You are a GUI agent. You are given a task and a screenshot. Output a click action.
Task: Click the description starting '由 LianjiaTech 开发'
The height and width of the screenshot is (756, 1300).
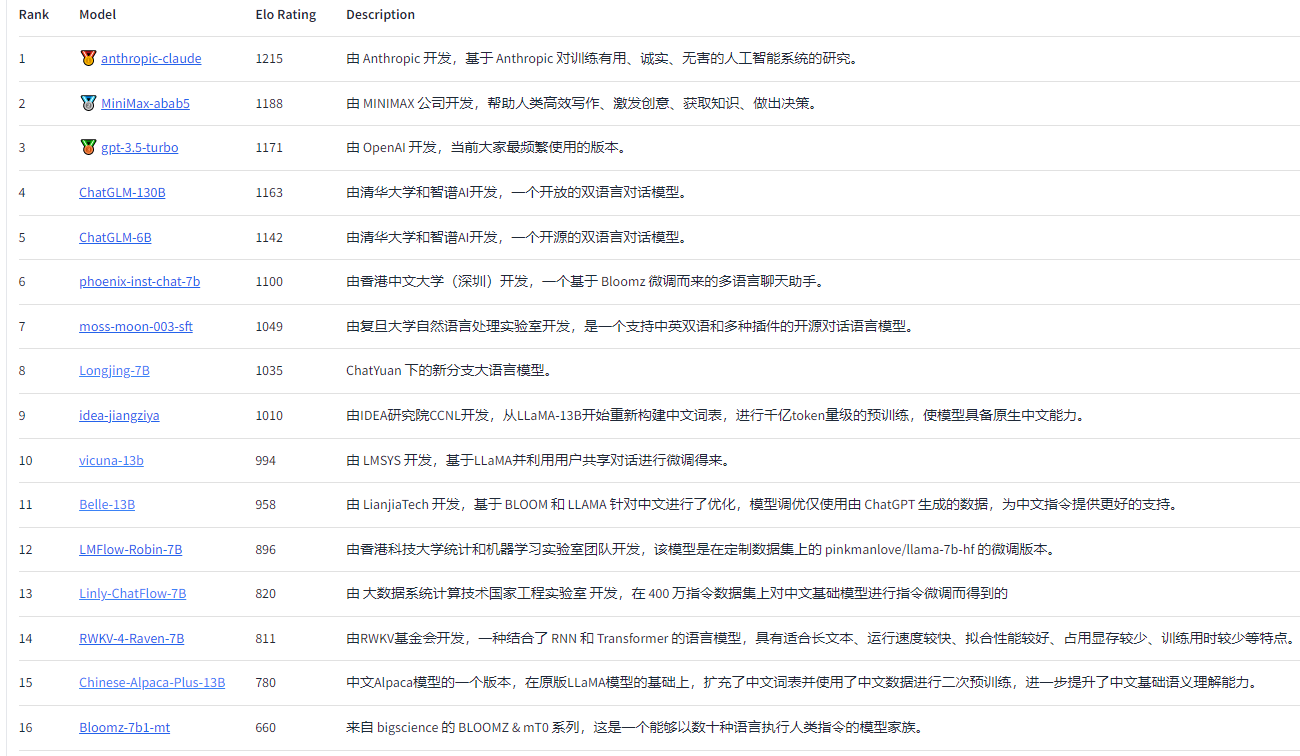point(763,504)
